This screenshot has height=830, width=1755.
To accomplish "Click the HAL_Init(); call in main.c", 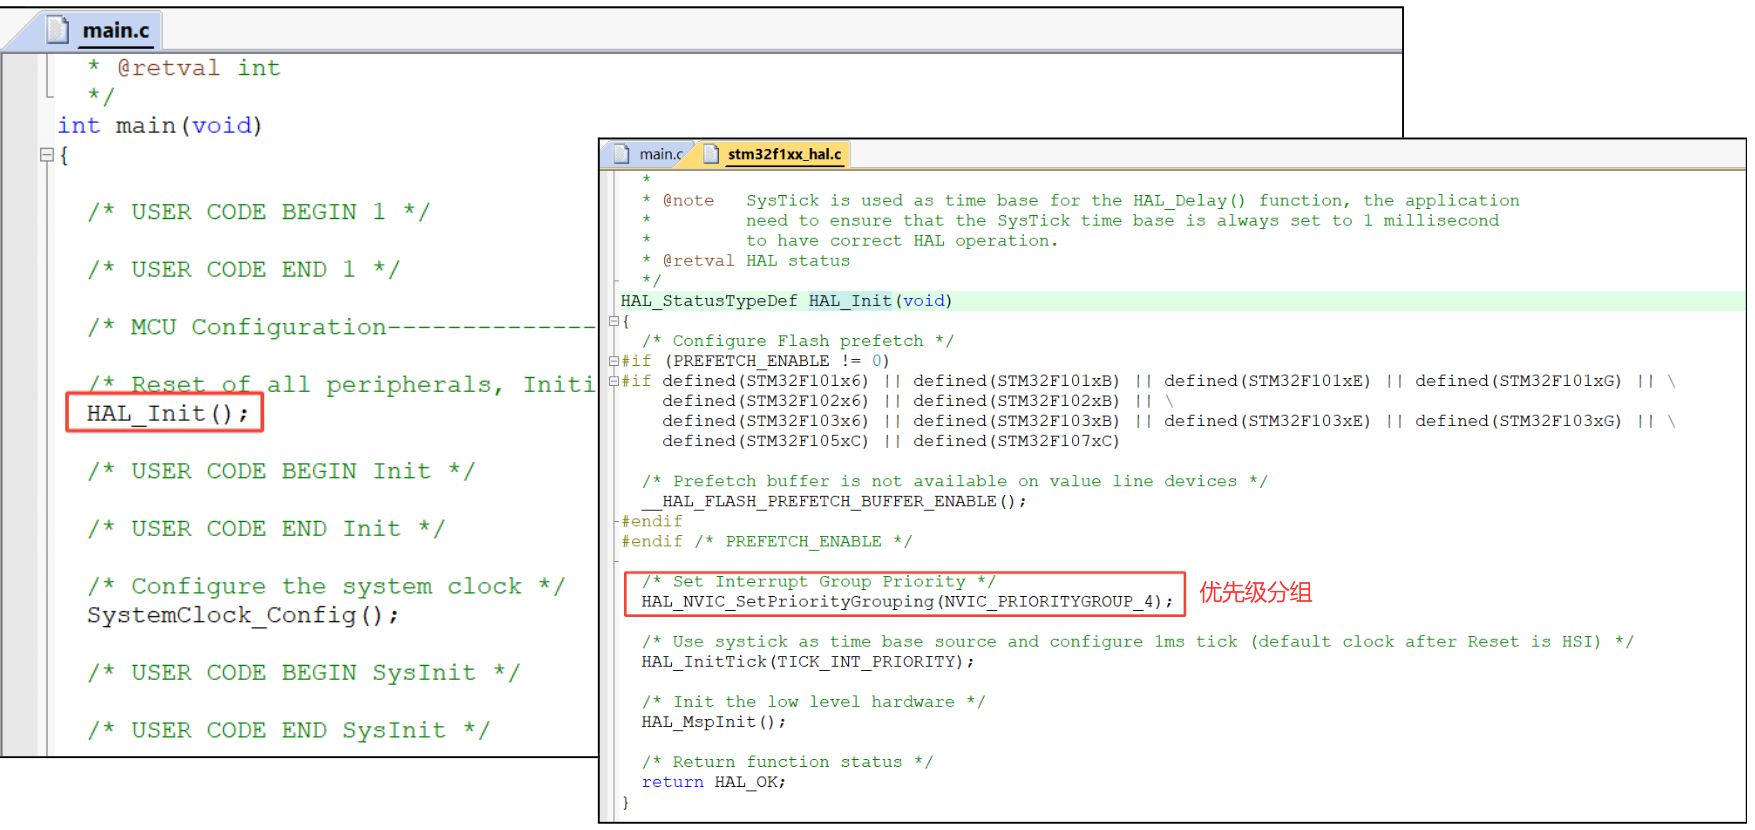I will [167, 413].
